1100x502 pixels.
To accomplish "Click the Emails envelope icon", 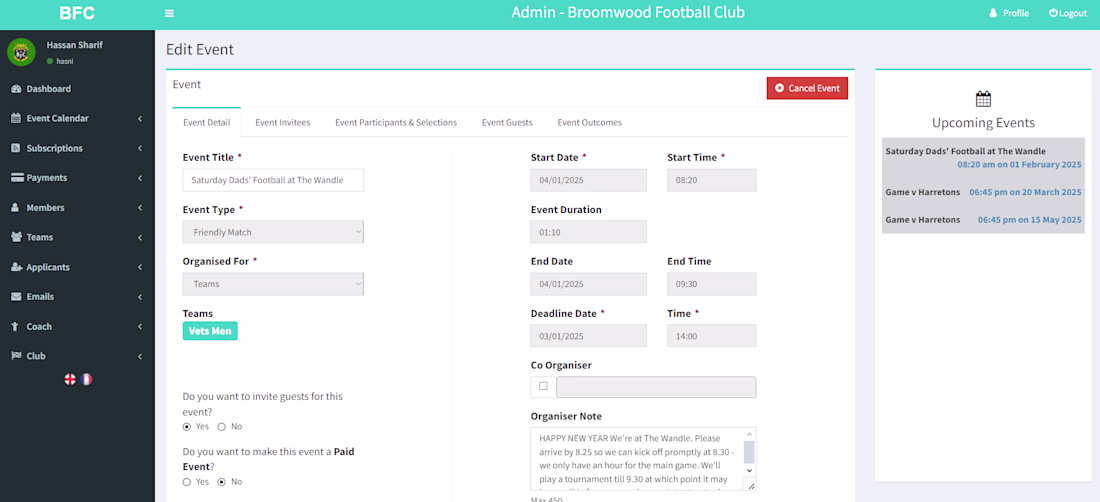I will tap(16, 297).
